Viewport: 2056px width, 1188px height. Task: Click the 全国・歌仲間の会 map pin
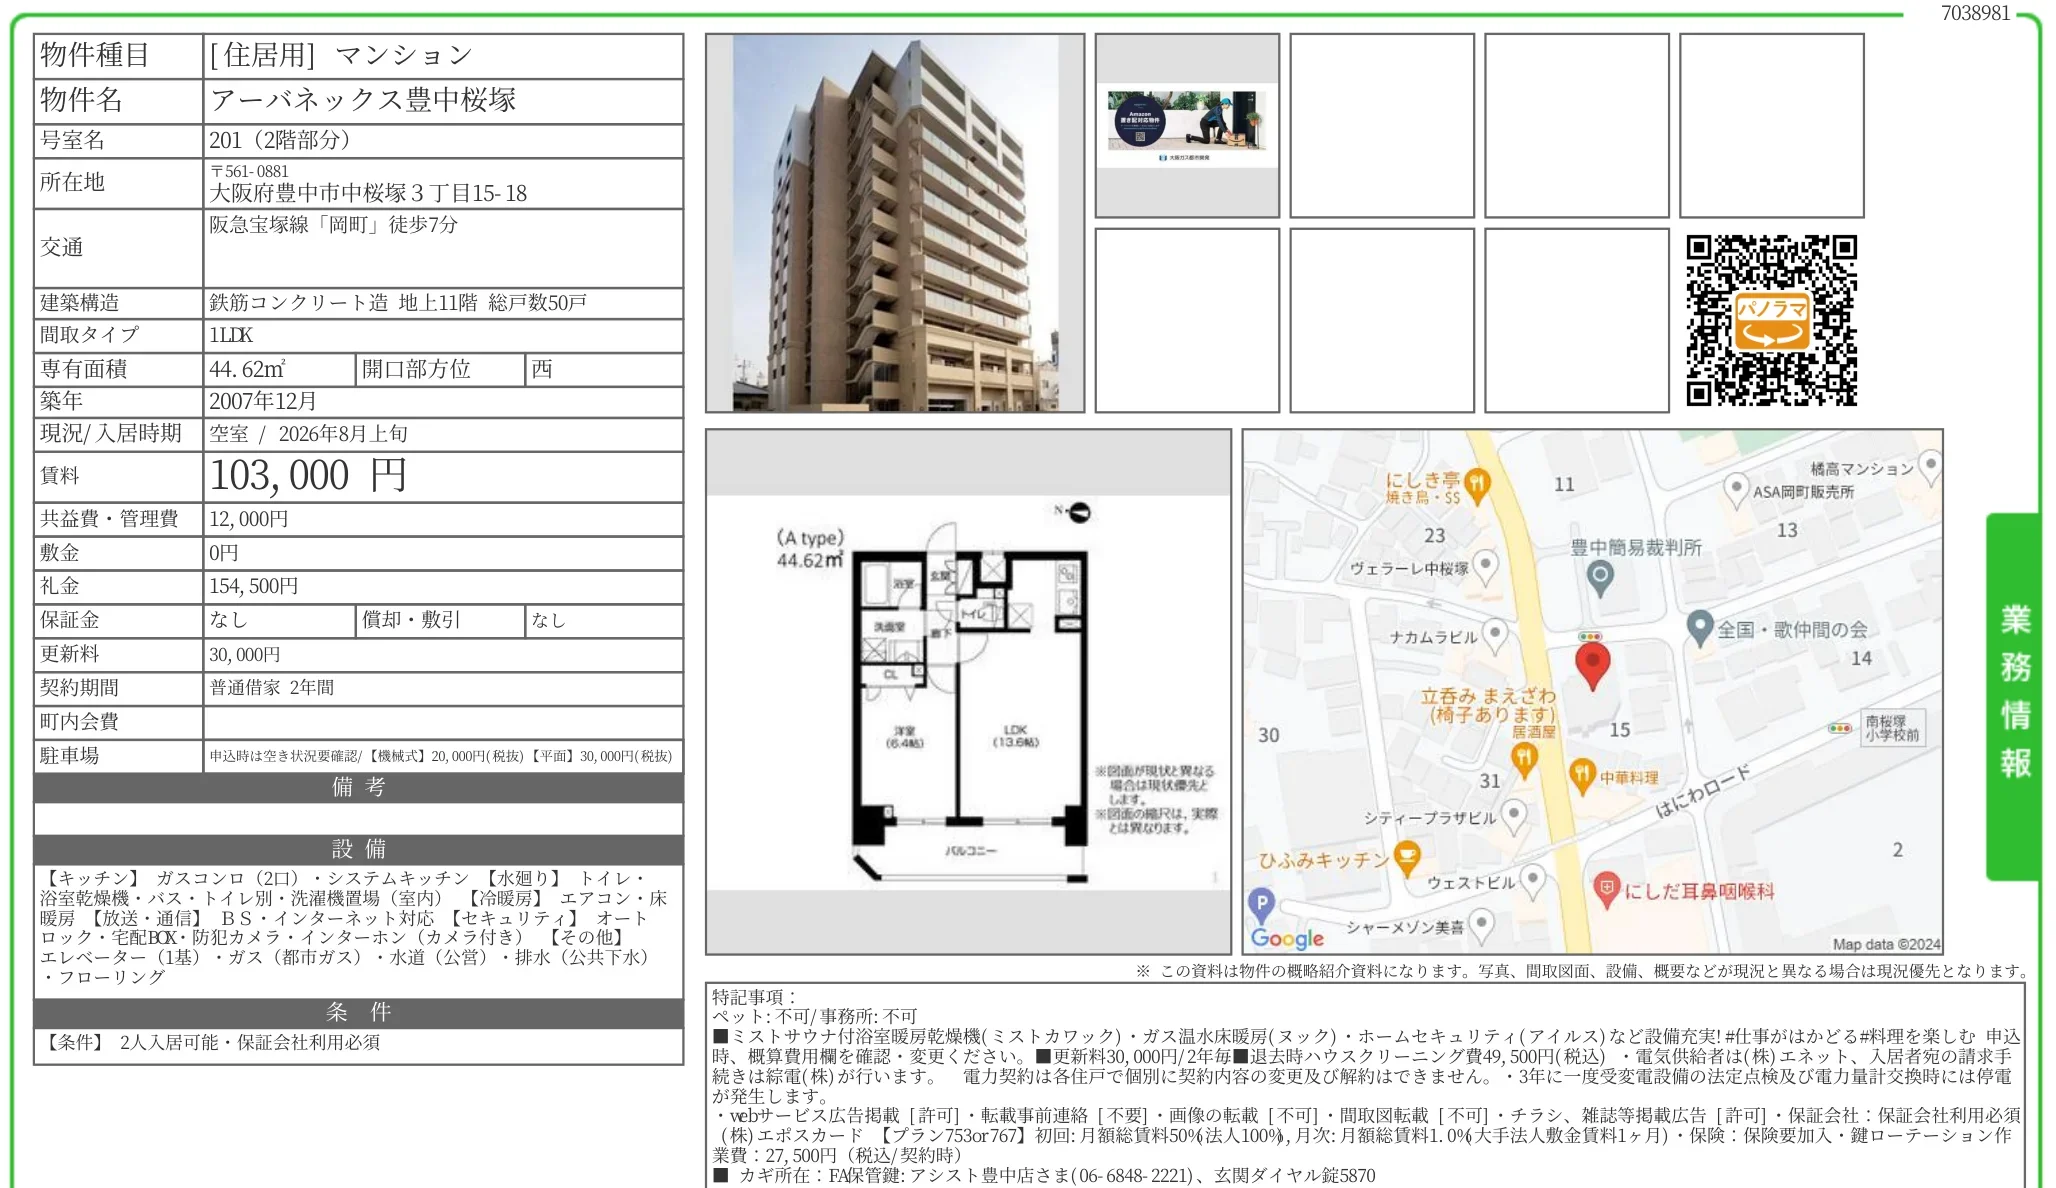point(1700,629)
